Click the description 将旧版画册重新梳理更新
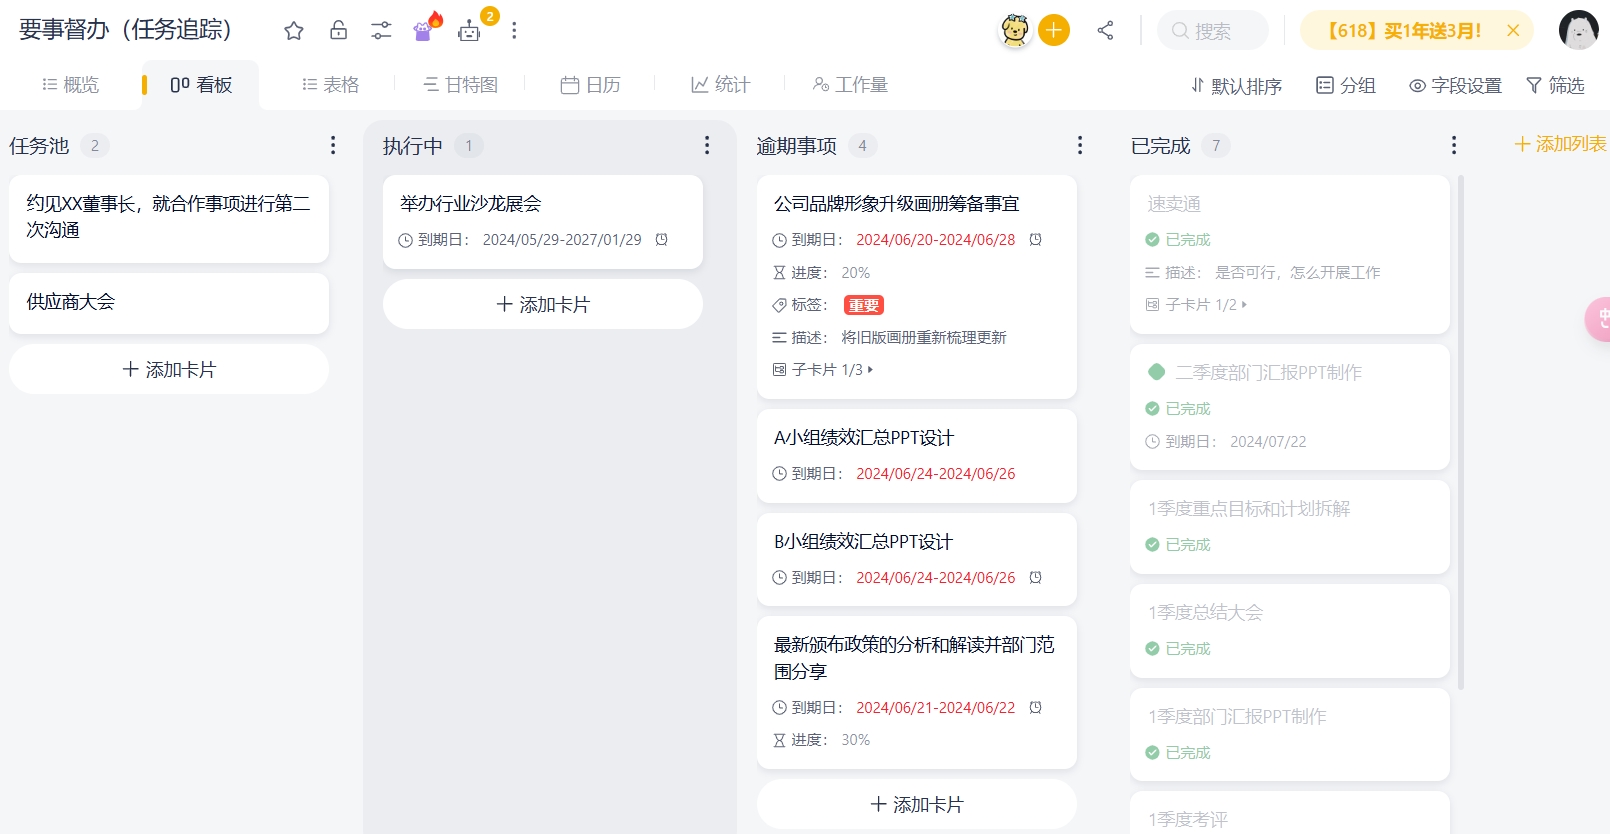 pos(924,338)
